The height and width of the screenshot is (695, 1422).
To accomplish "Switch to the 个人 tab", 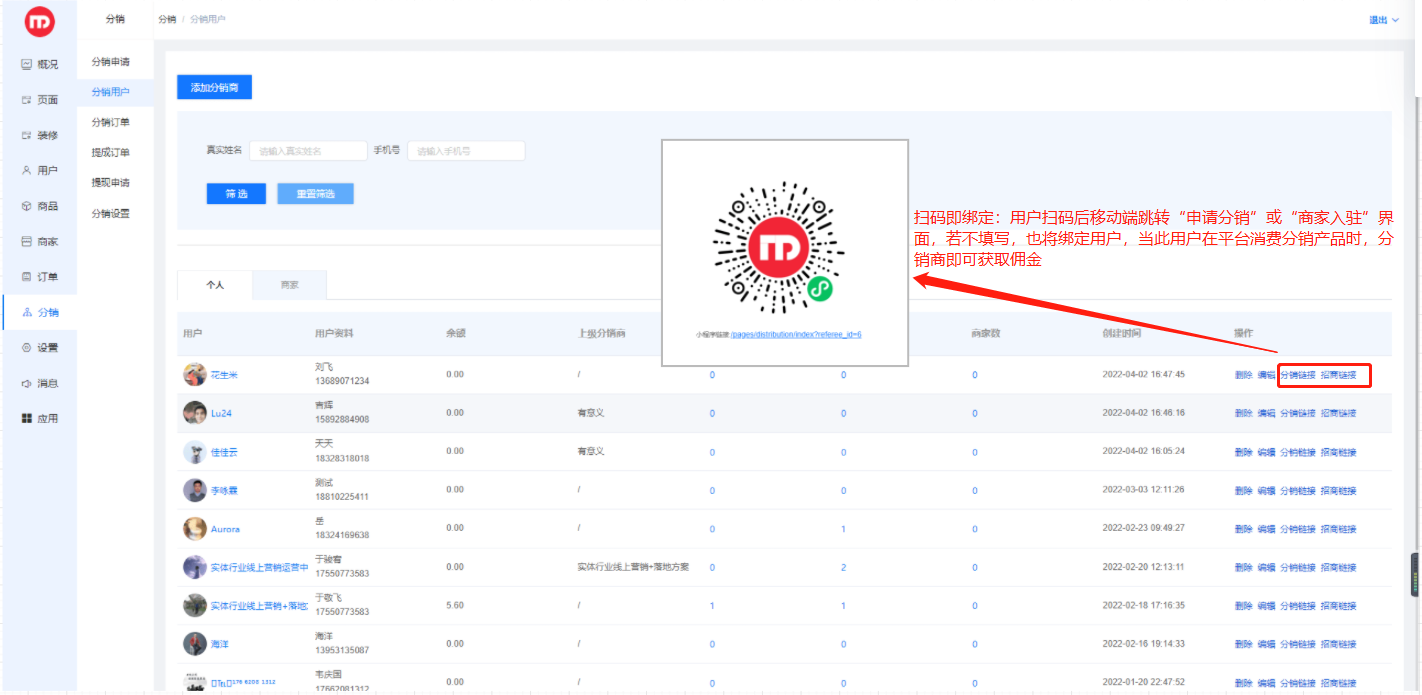I will 215,285.
